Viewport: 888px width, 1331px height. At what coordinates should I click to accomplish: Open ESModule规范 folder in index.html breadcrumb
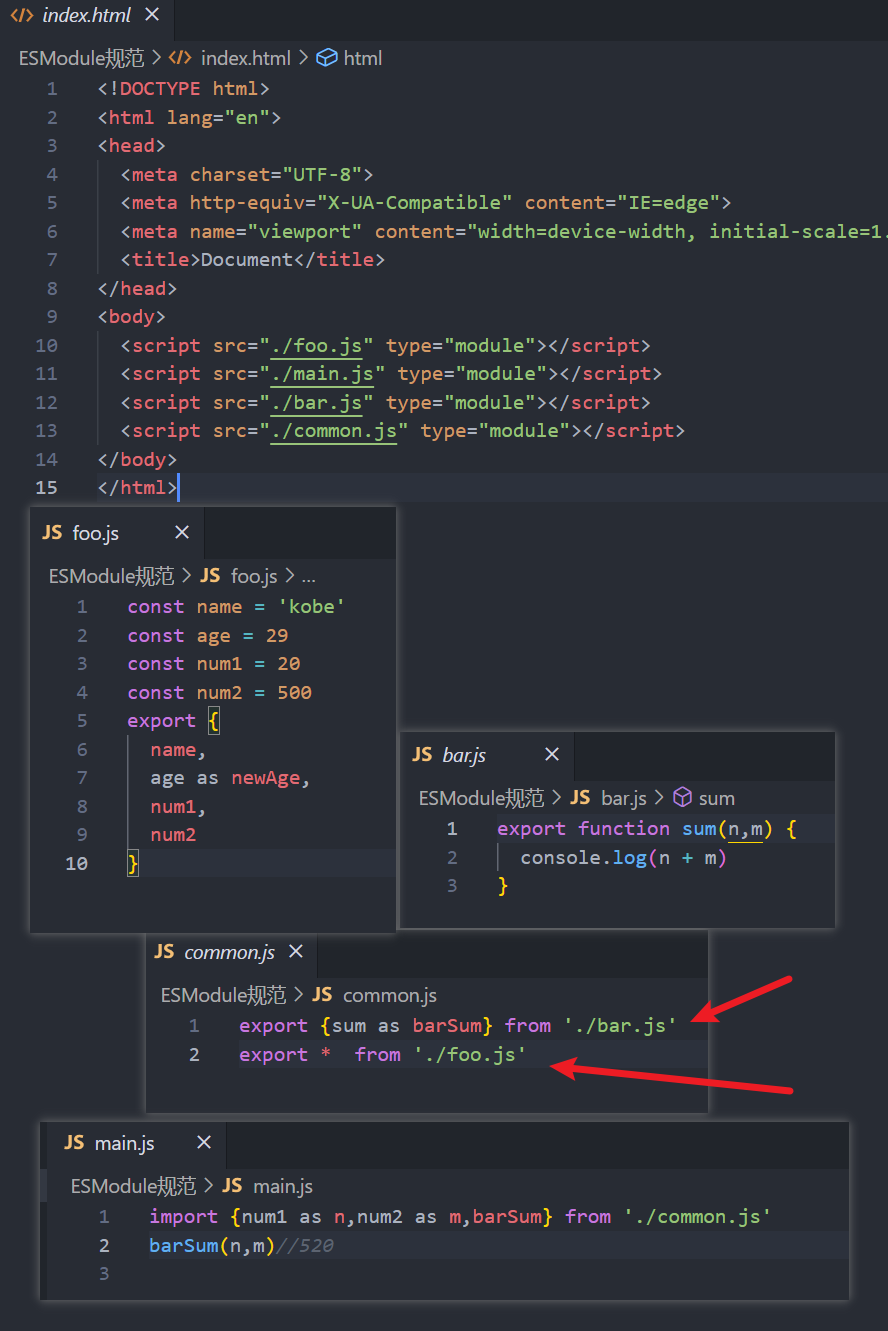(x=82, y=58)
